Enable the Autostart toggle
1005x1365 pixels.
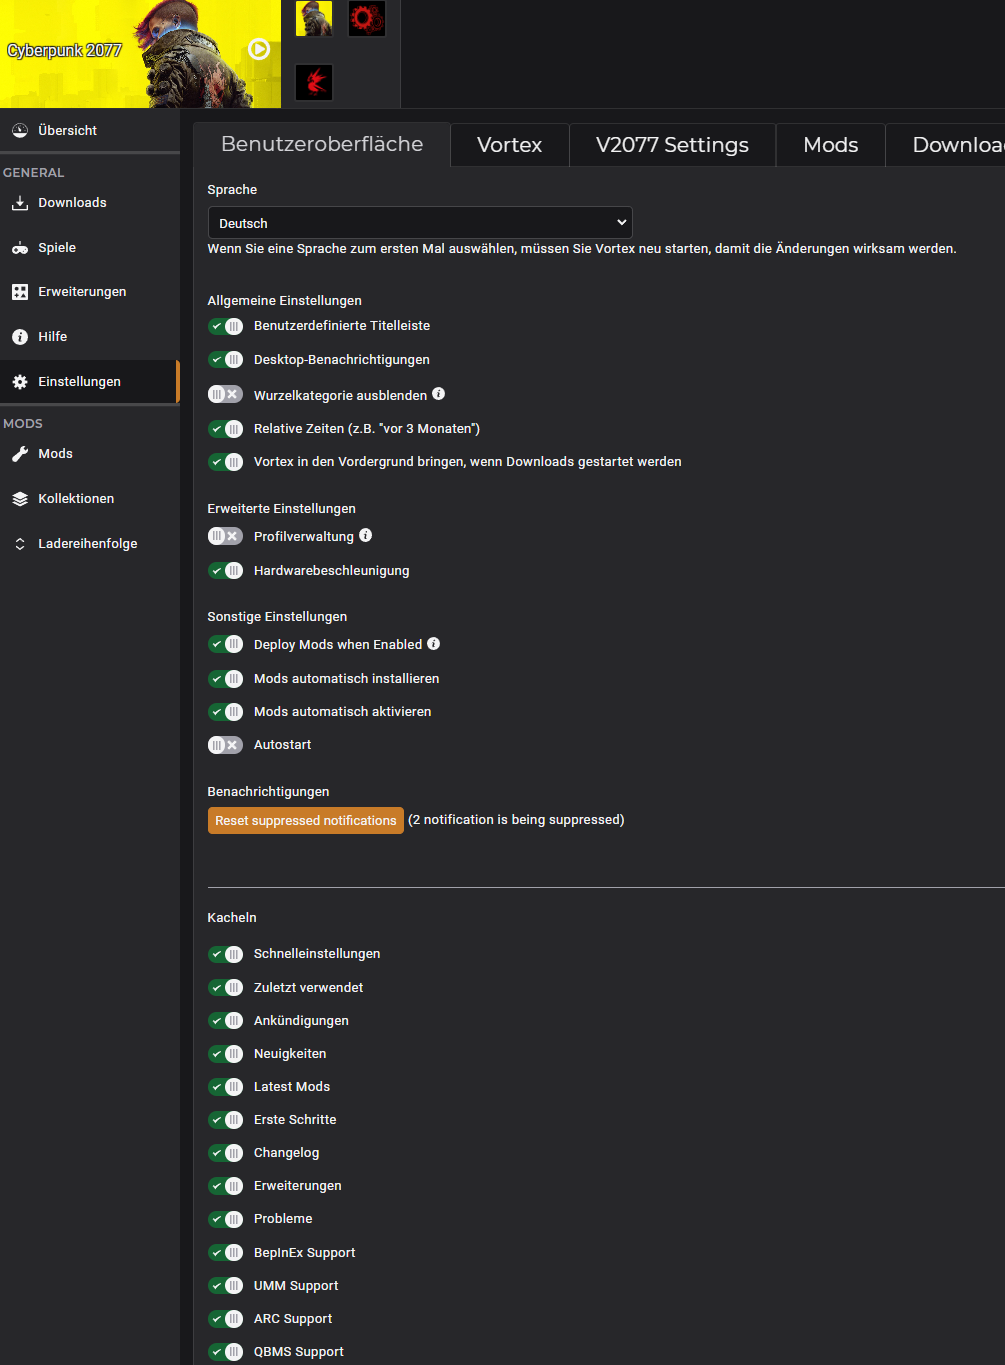[225, 745]
